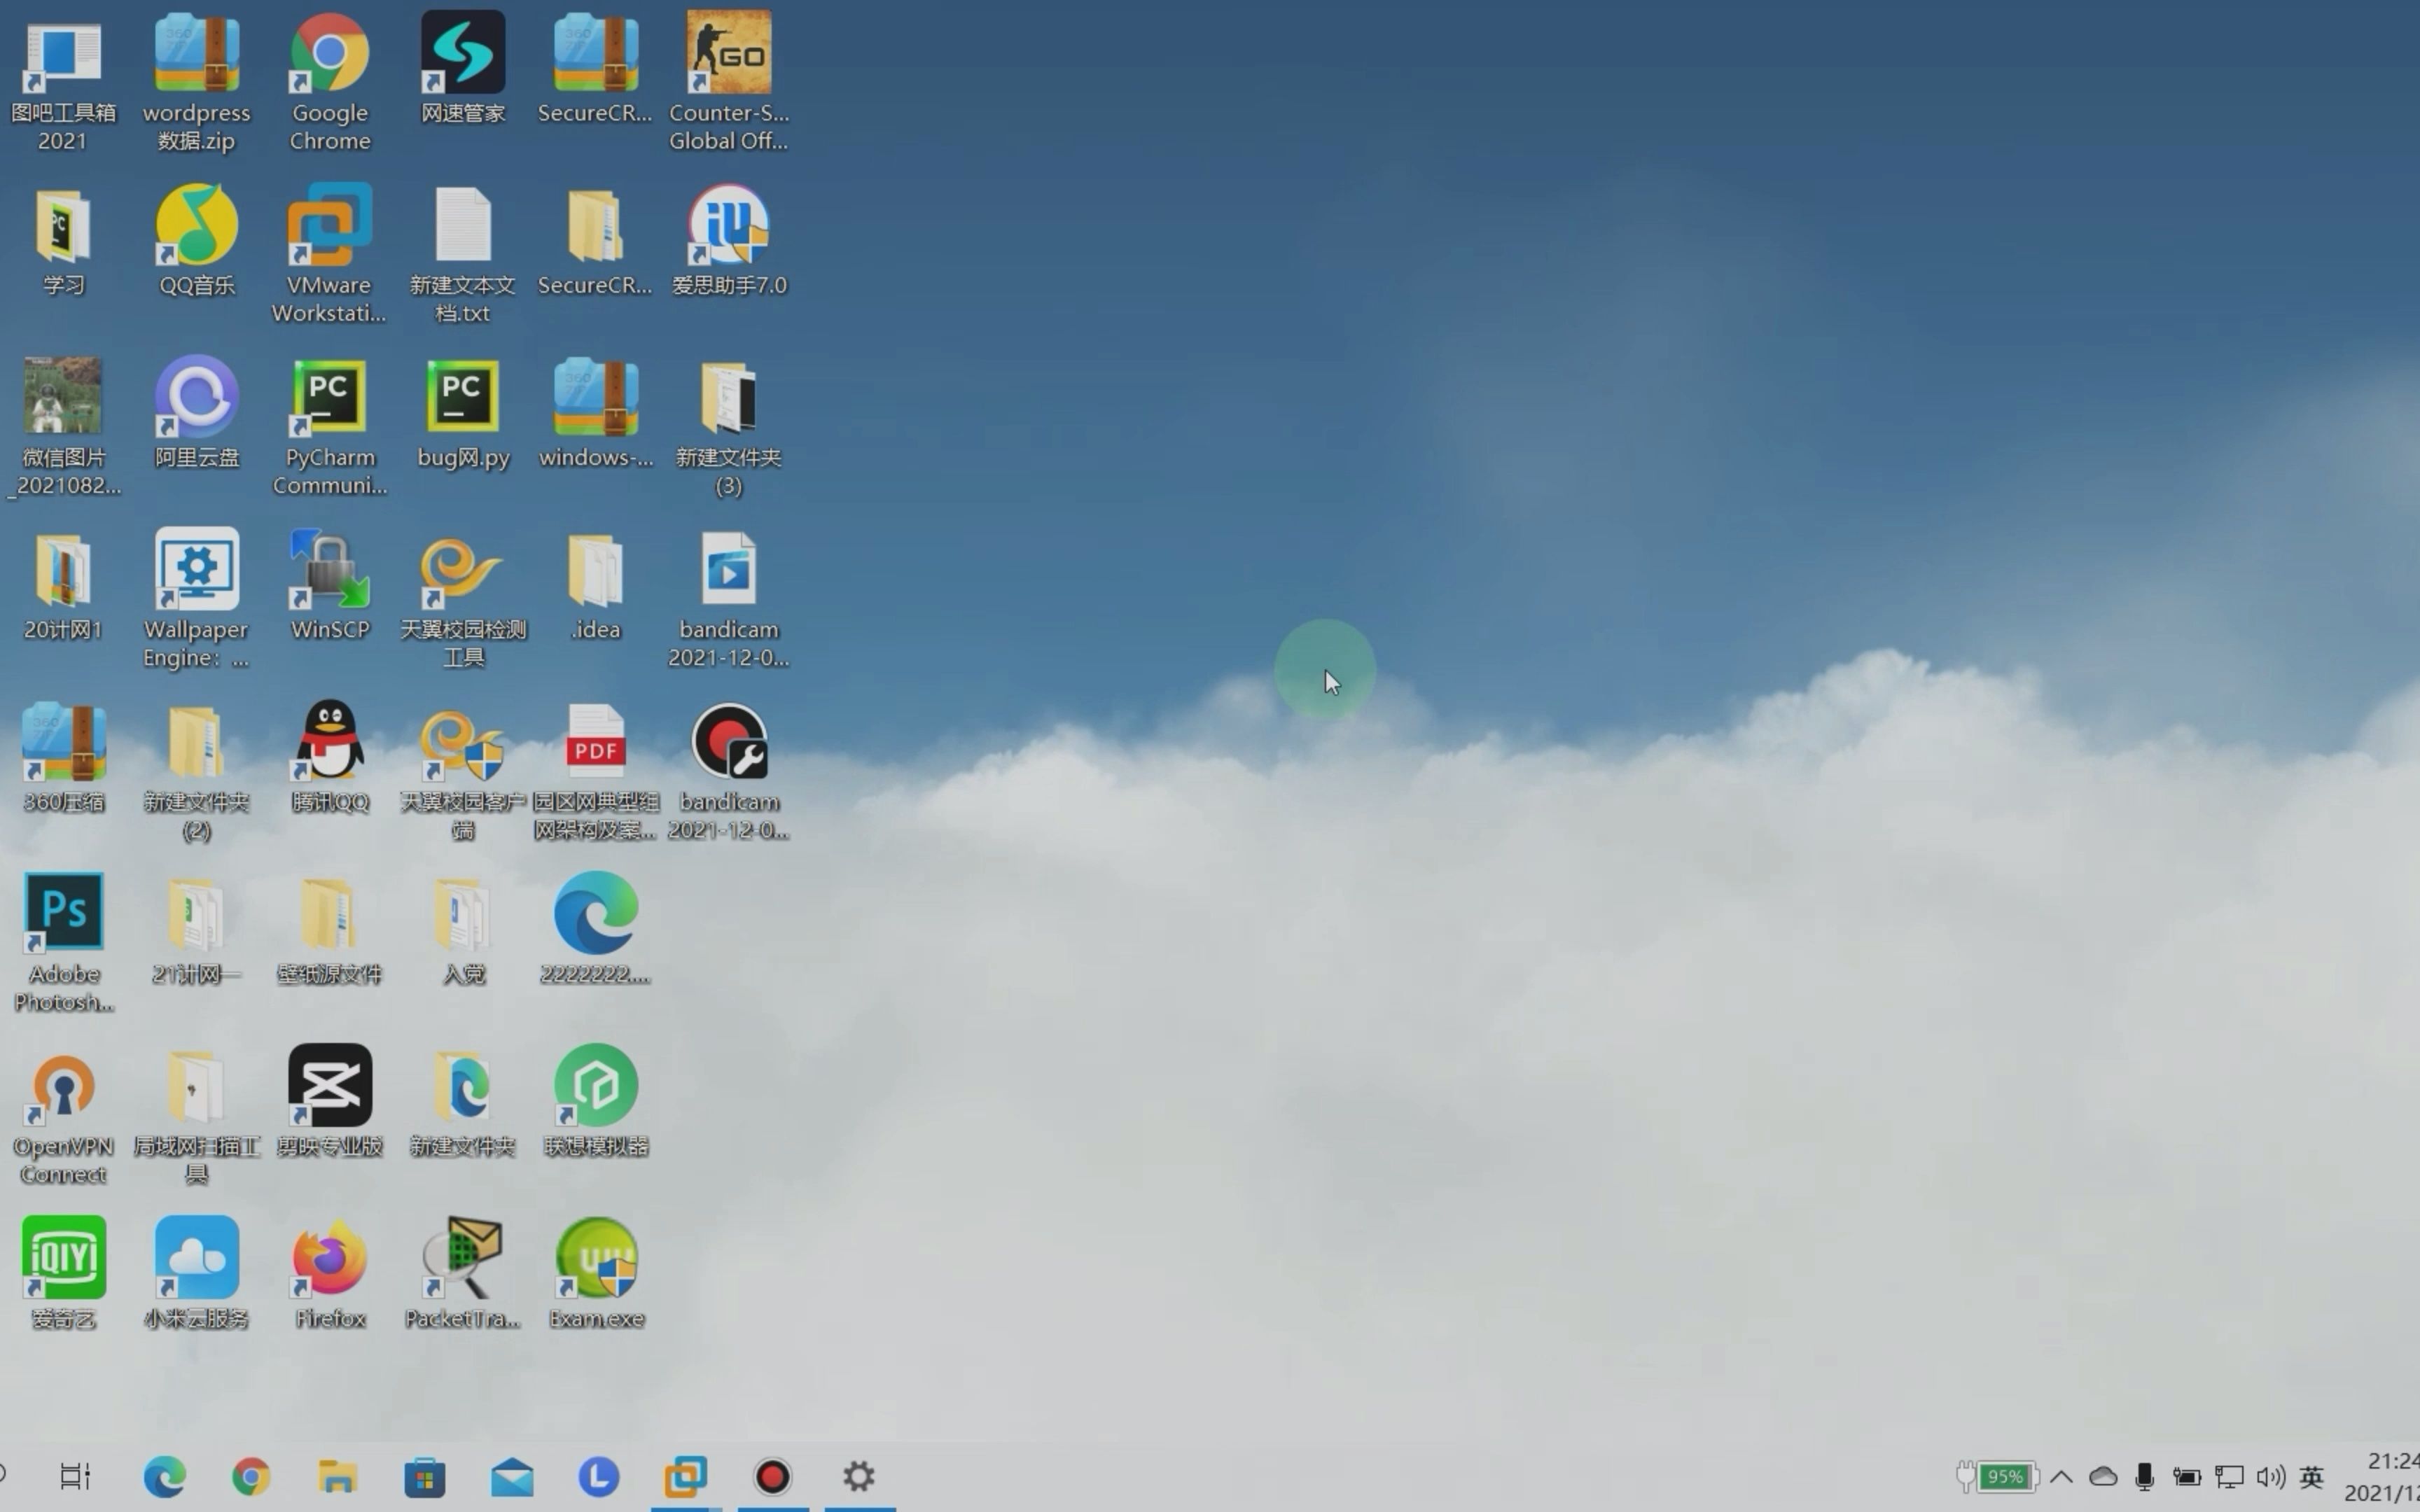The height and width of the screenshot is (1512, 2420).
Task: Select the wordpress 数据.zip archive
Action: [x=196, y=81]
